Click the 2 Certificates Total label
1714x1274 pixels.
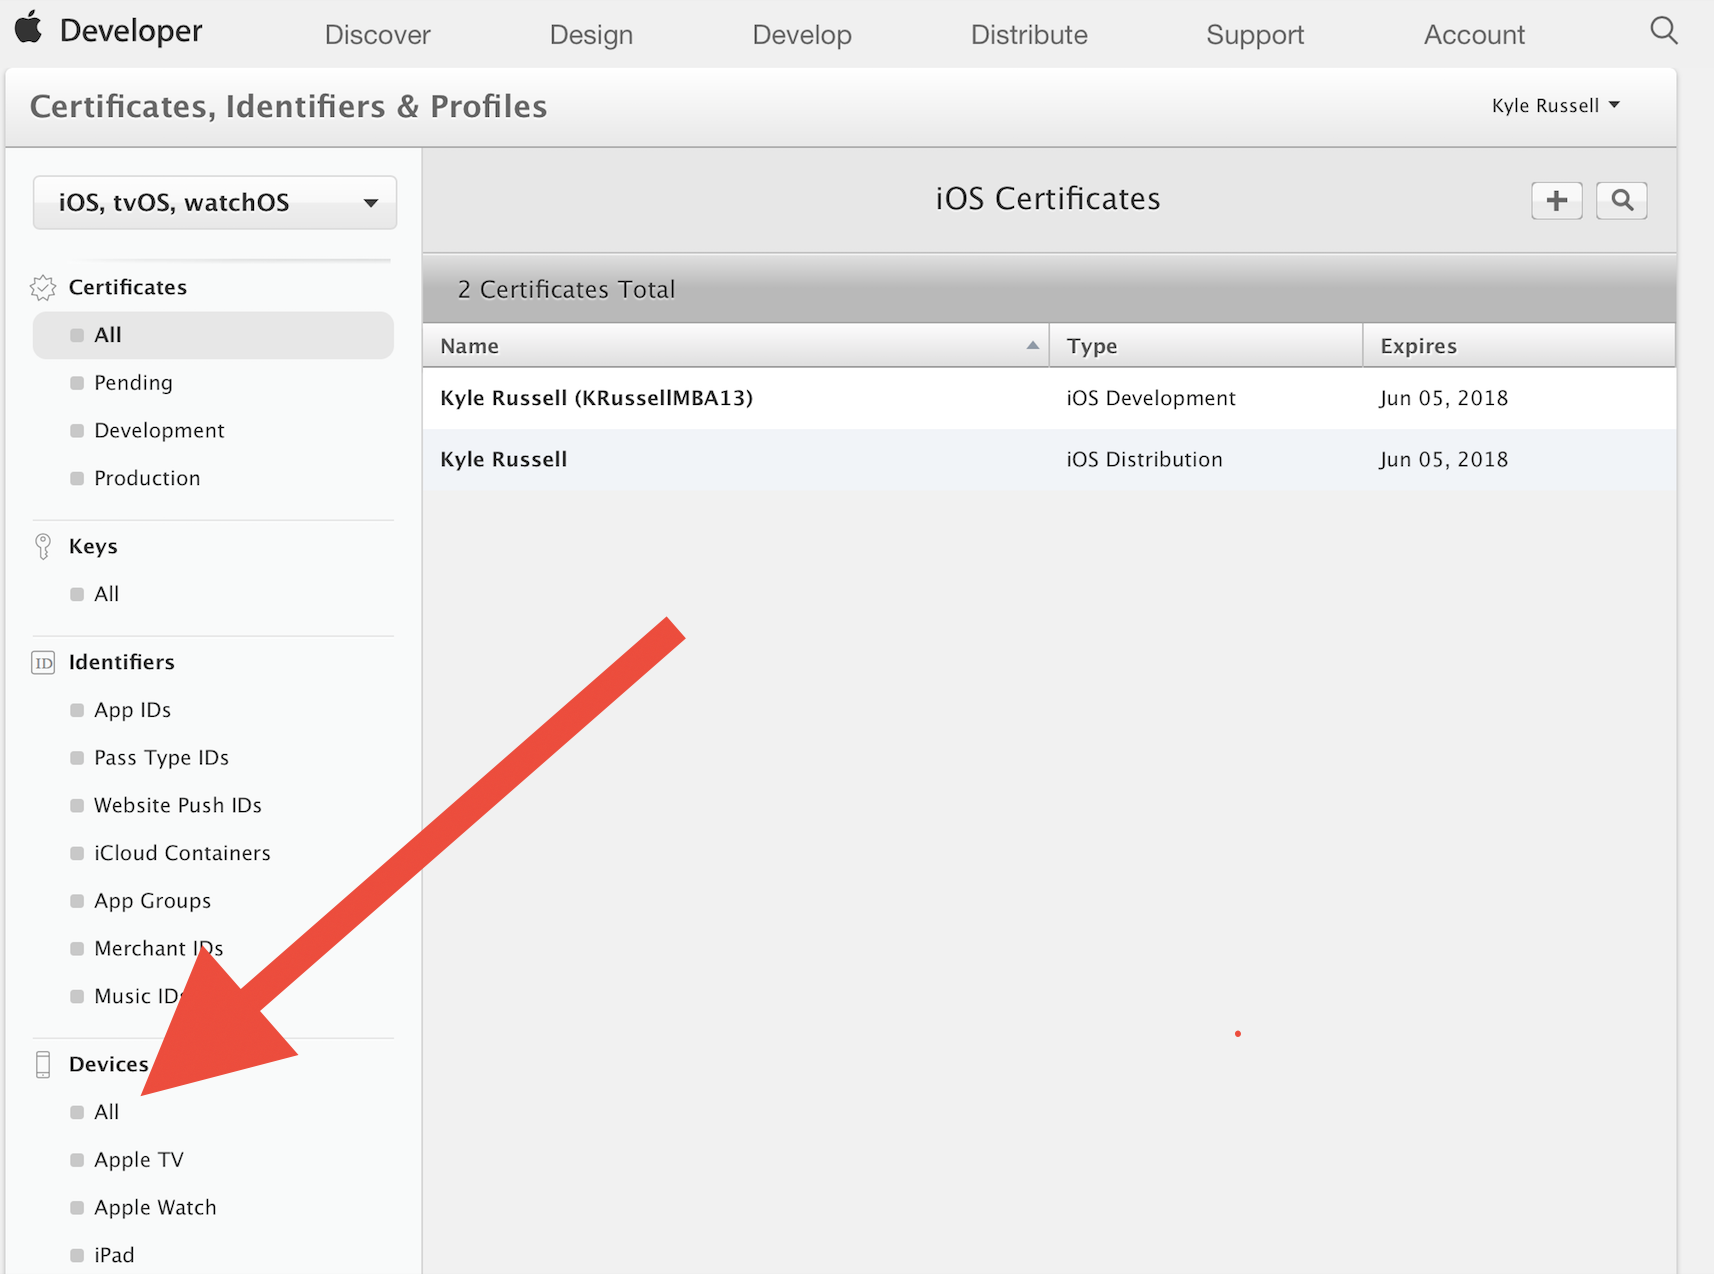coord(566,290)
